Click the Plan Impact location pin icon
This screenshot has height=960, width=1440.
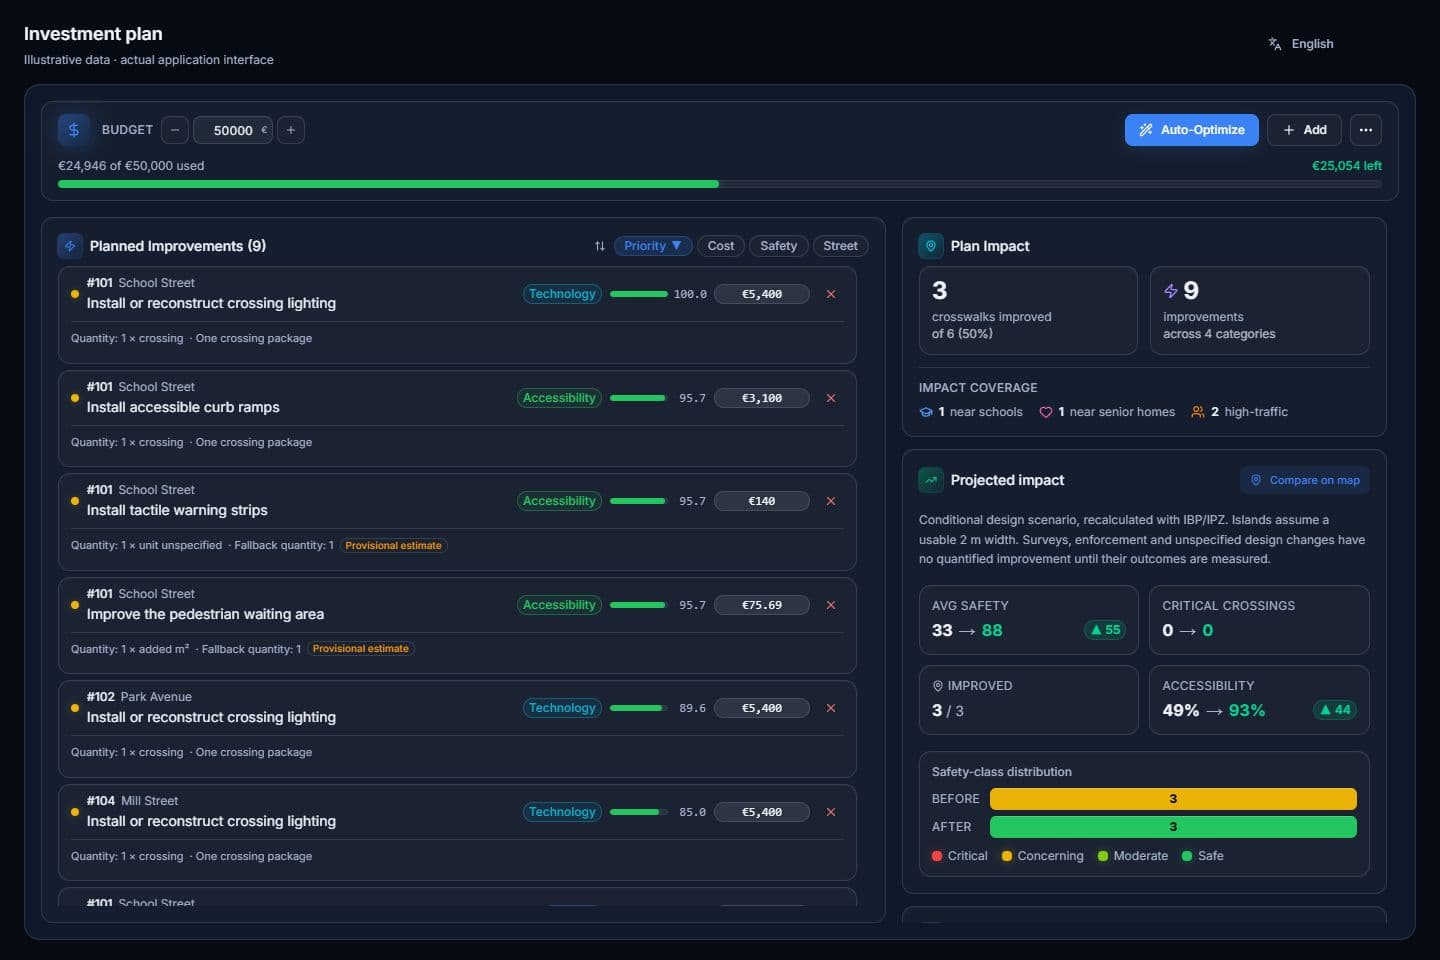click(931, 246)
